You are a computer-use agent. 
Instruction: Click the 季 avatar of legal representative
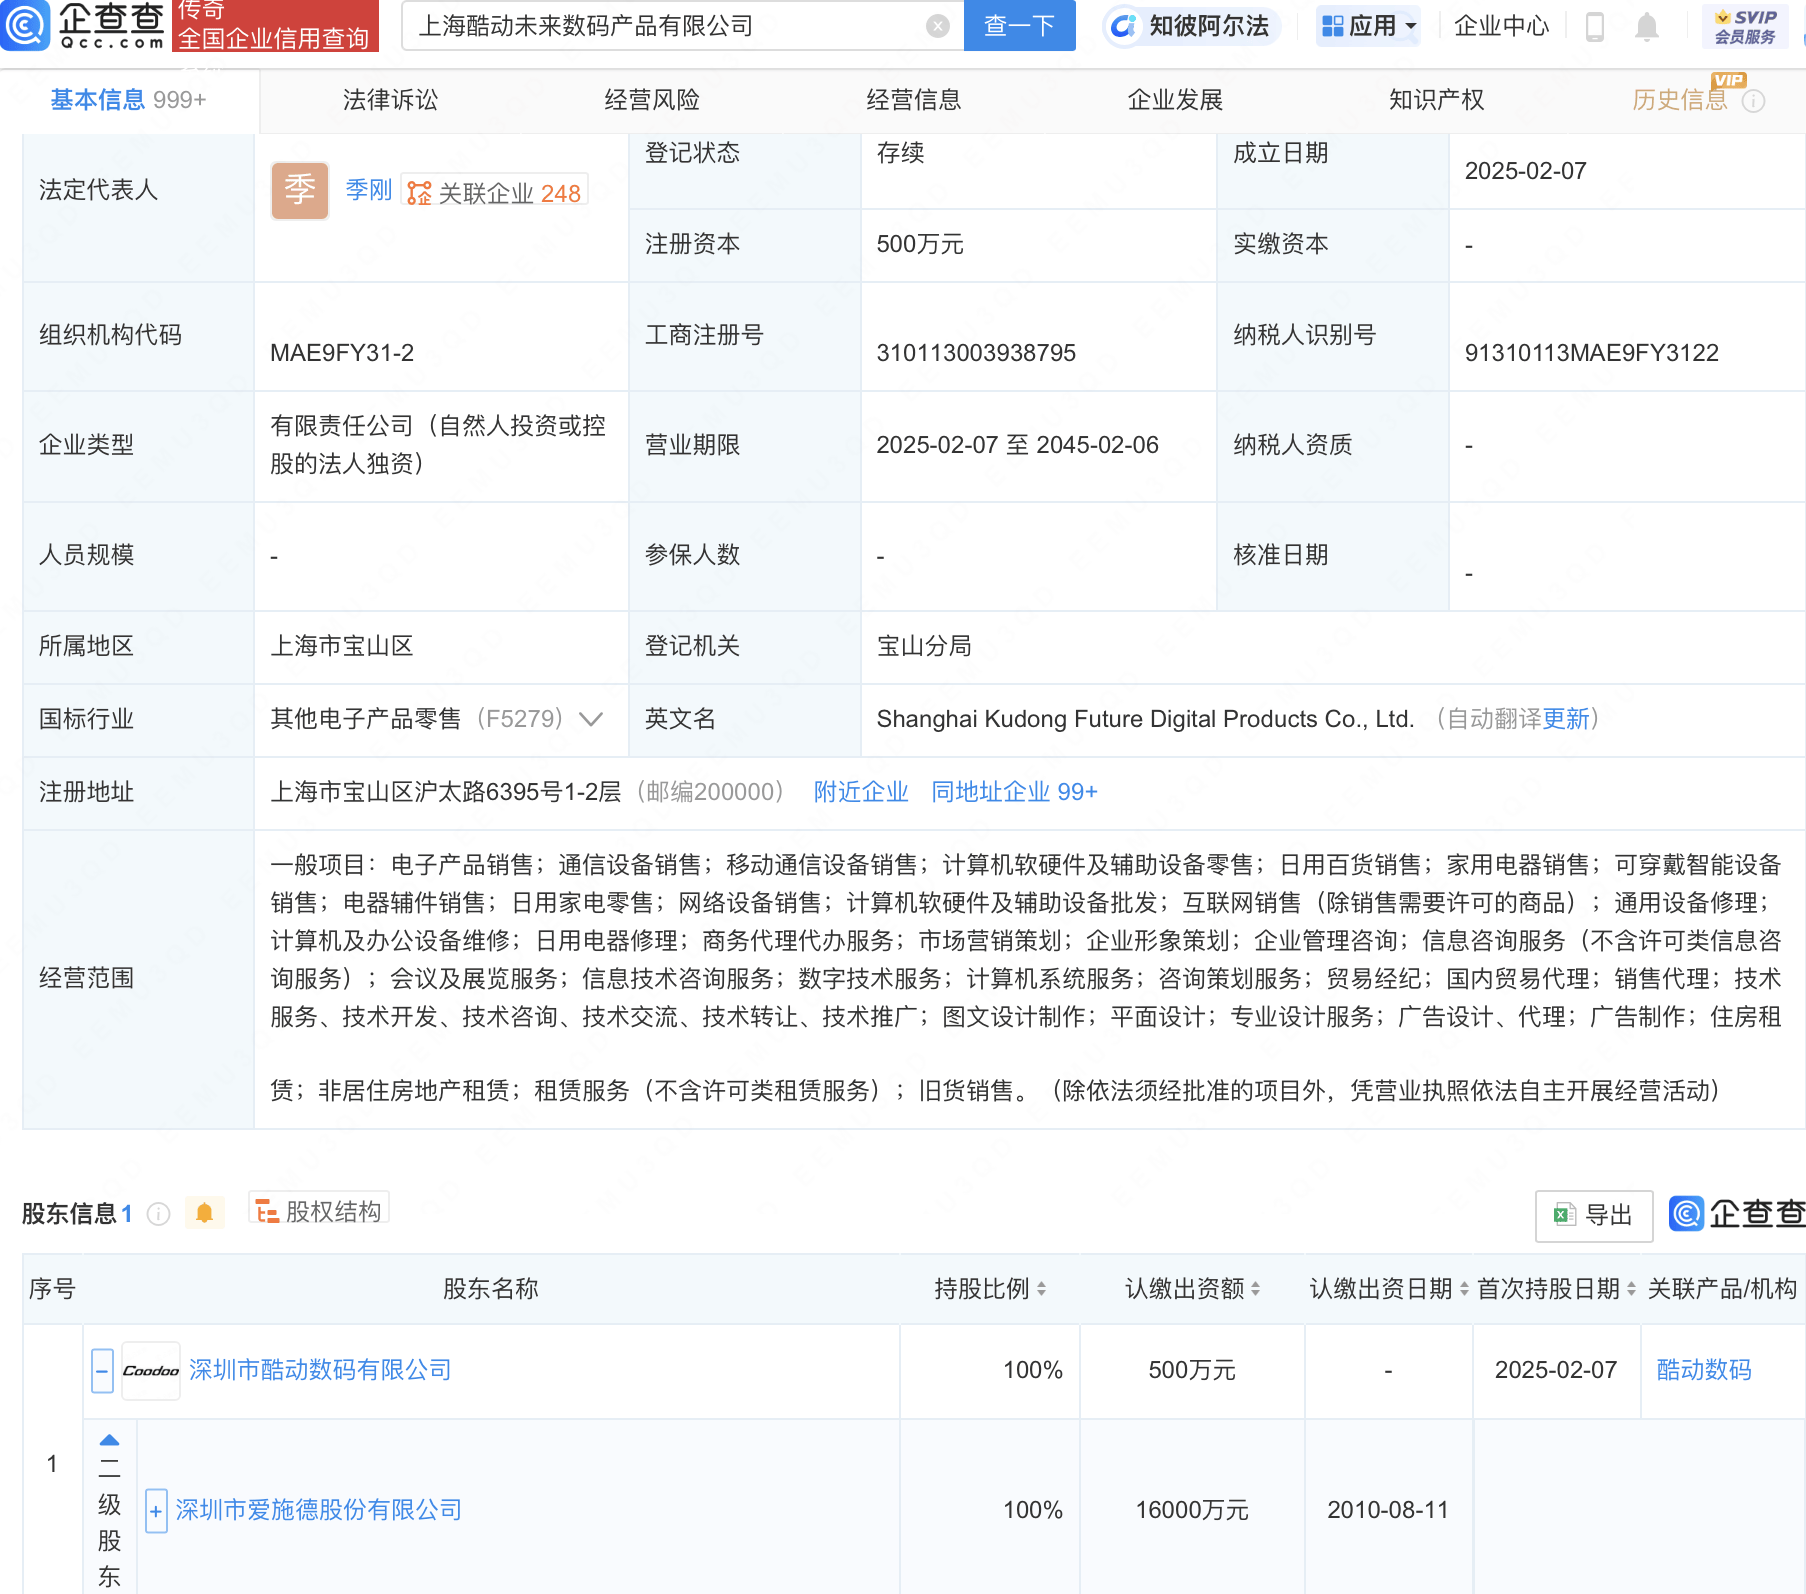point(299,190)
